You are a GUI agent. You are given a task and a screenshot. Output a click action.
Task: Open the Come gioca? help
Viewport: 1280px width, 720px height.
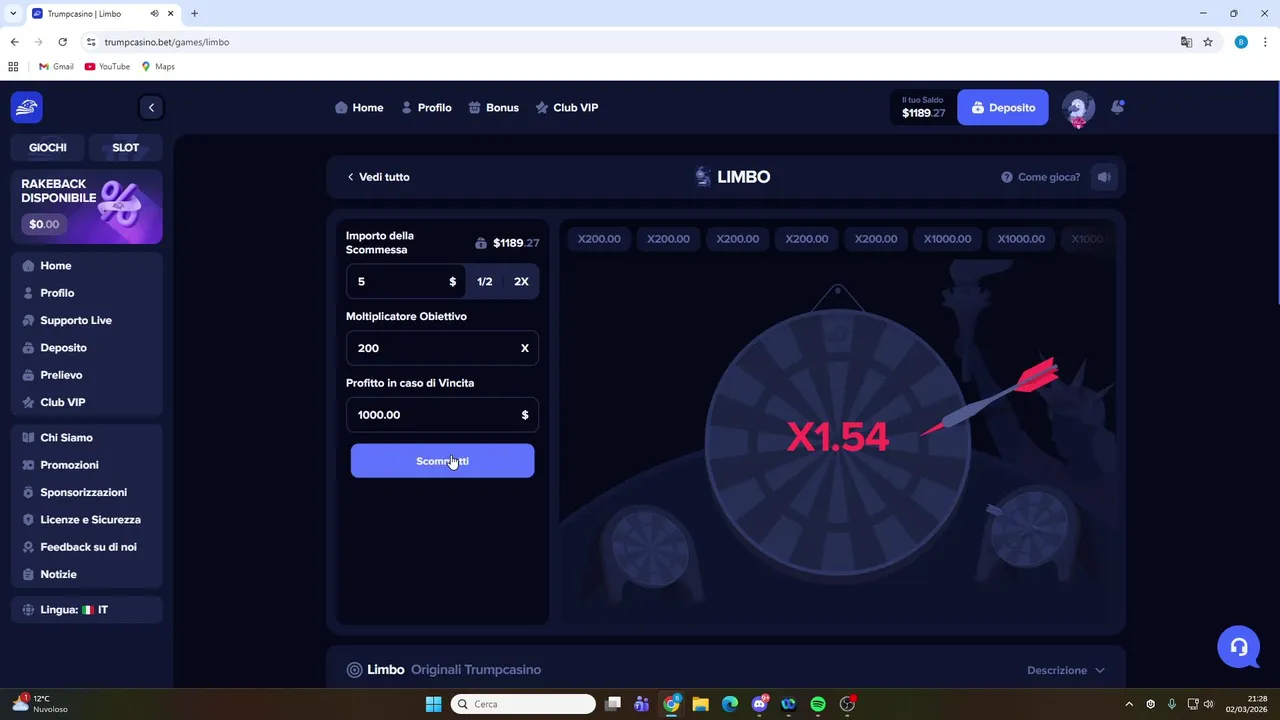coord(1041,177)
